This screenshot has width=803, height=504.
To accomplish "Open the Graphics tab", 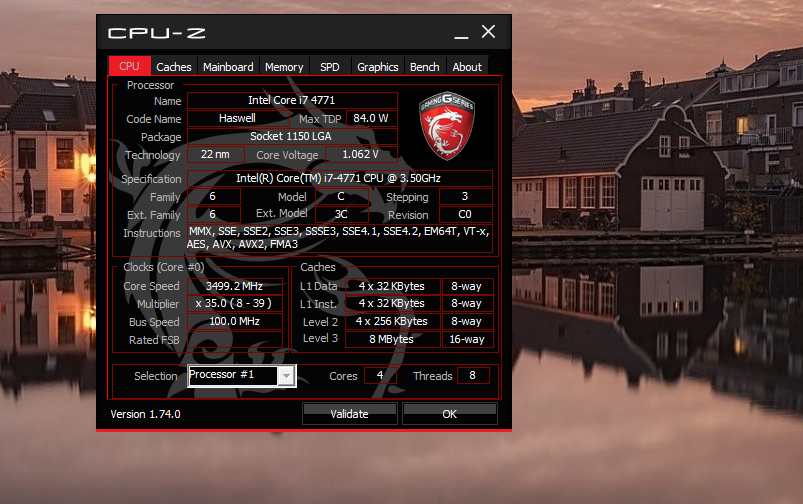I will click(377, 67).
